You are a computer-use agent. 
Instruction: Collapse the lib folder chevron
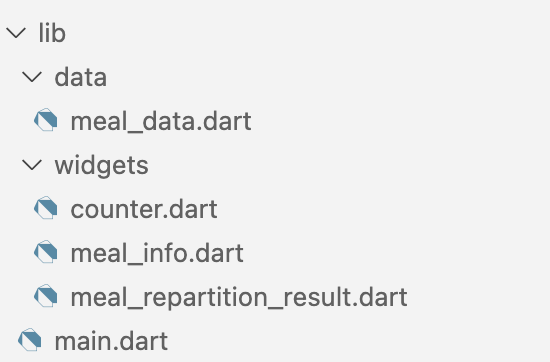(16, 33)
